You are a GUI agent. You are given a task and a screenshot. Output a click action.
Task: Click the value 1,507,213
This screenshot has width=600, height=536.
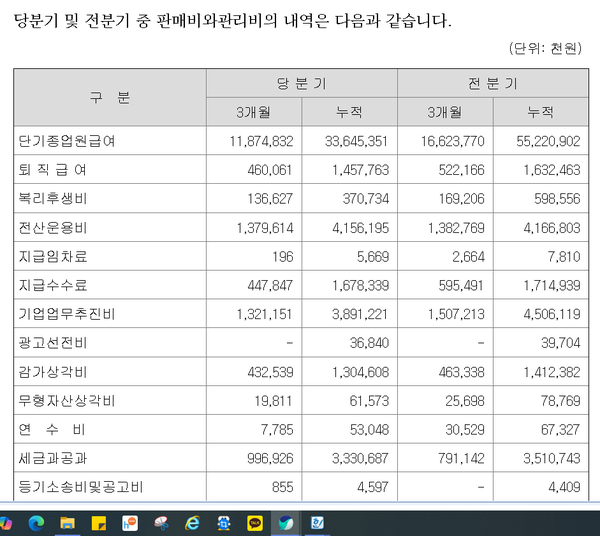pos(456,314)
